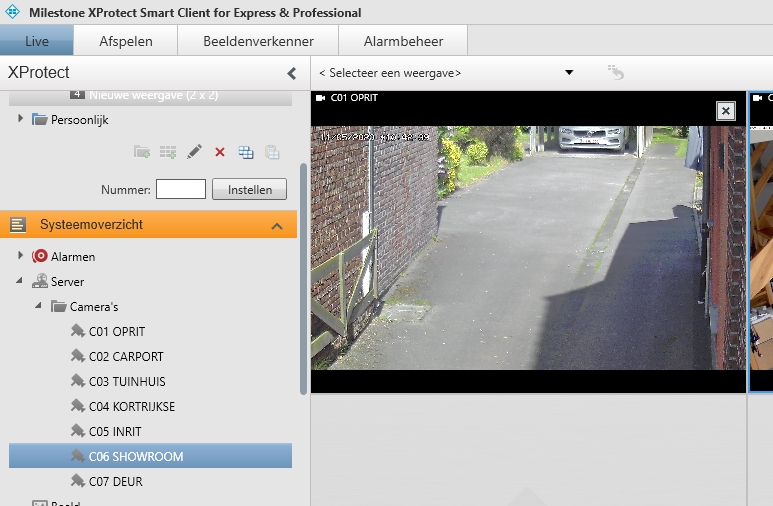Viewport: 773px width, 506px height.
Task: Click the Instellen button
Action: tap(249, 189)
